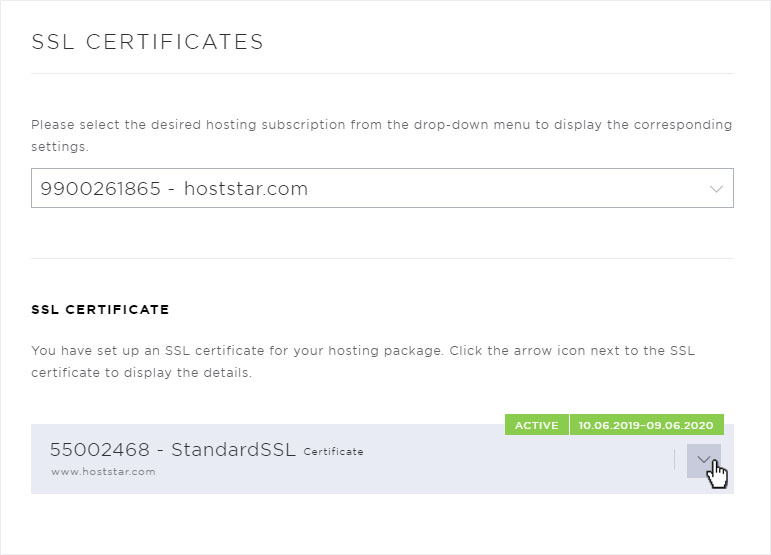Click the SSL CERTIFICATES page heading
771x555 pixels.
point(148,42)
